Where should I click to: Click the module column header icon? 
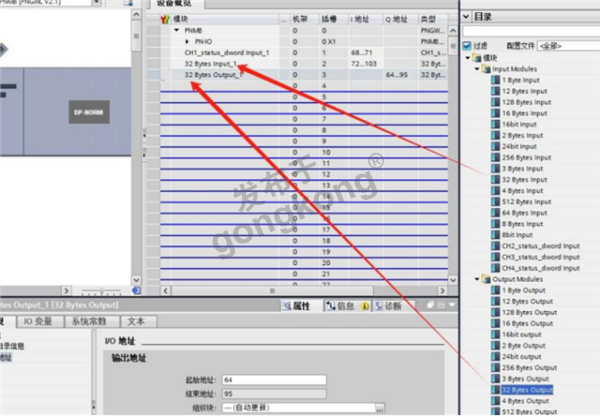[x=165, y=19]
